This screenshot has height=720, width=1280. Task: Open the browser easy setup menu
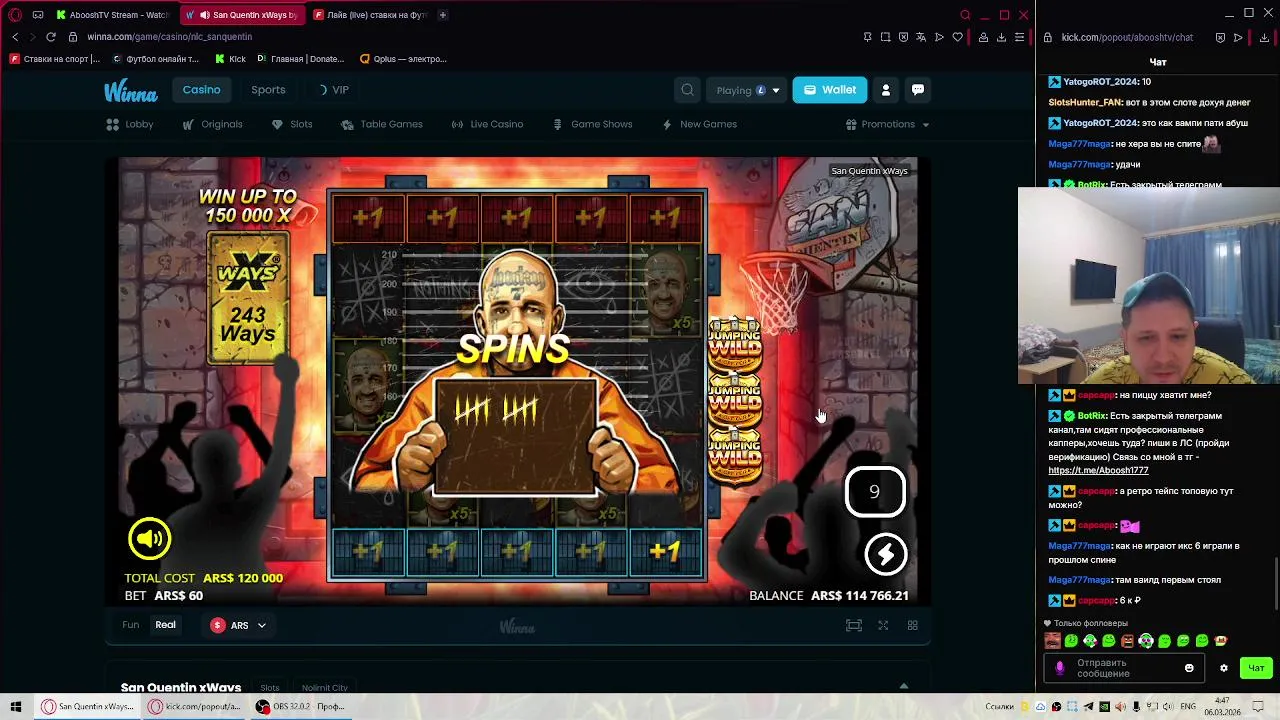pos(1019,37)
